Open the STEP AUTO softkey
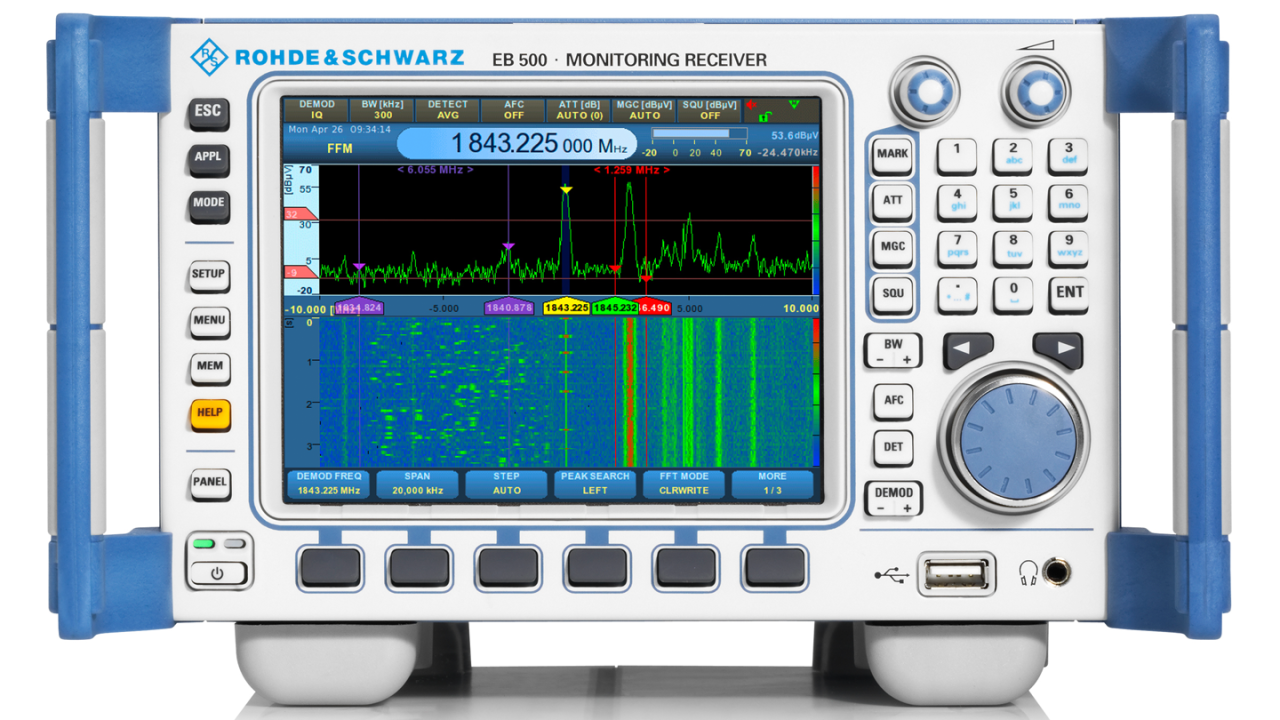 click(507, 484)
